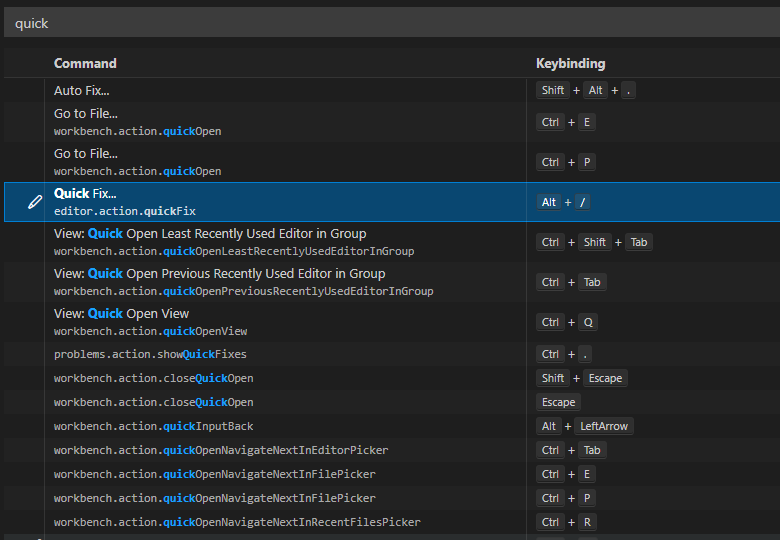Click the lone Escape keybinding for closeQuickOpen
The height and width of the screenshot is (540, 780).
(x=558, y=402)
